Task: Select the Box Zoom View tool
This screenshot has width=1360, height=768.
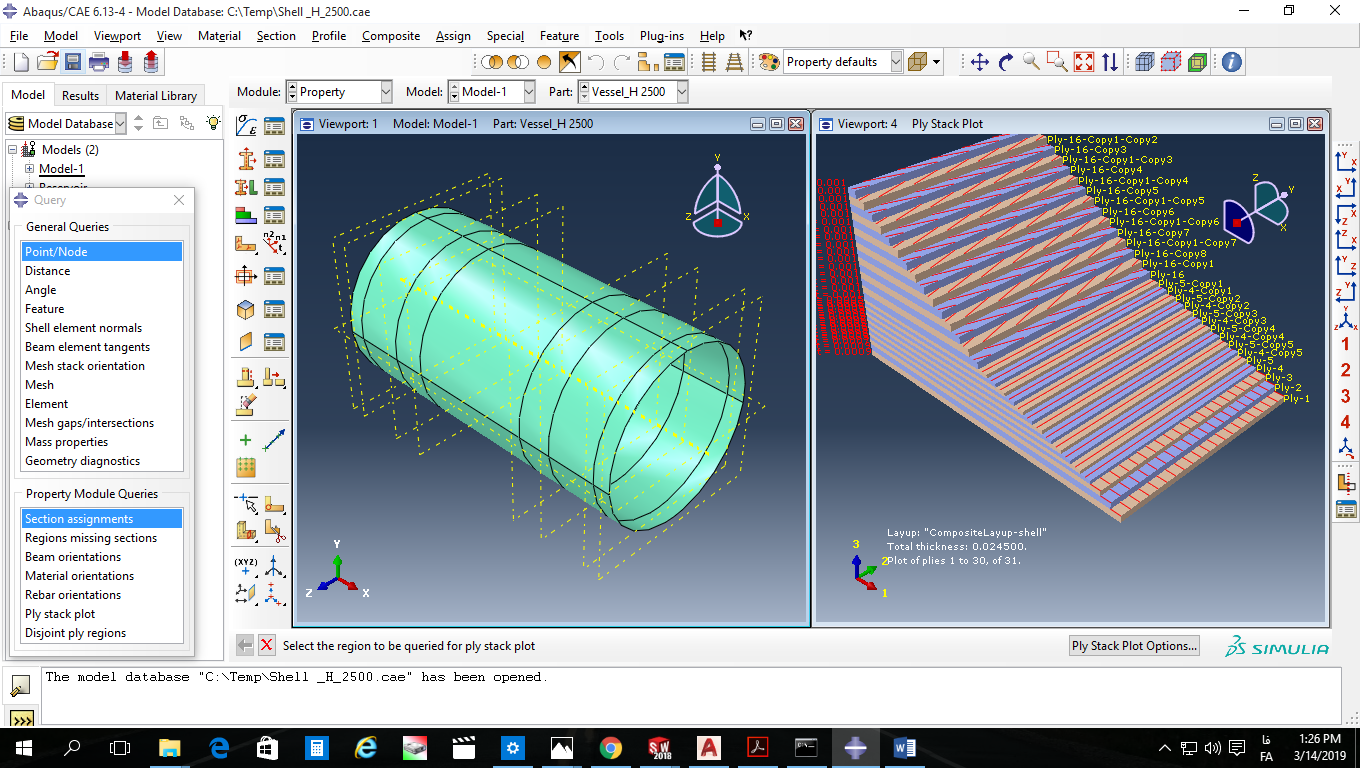Action: (x=1058, y=62)
